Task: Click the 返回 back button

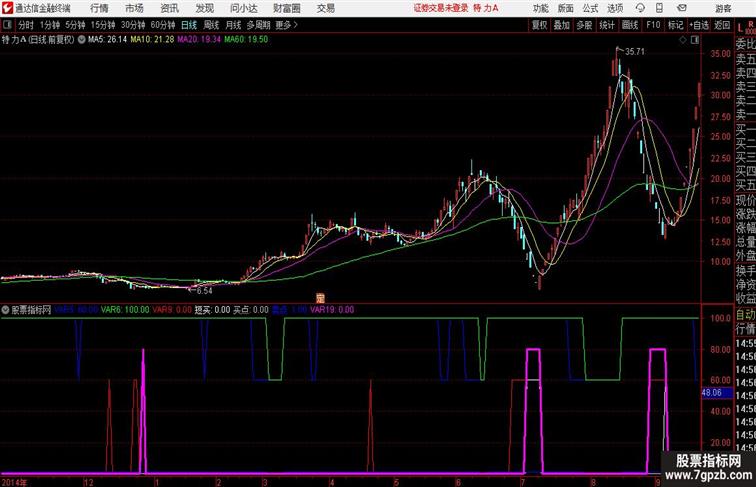Action: (x=722, y=25)
